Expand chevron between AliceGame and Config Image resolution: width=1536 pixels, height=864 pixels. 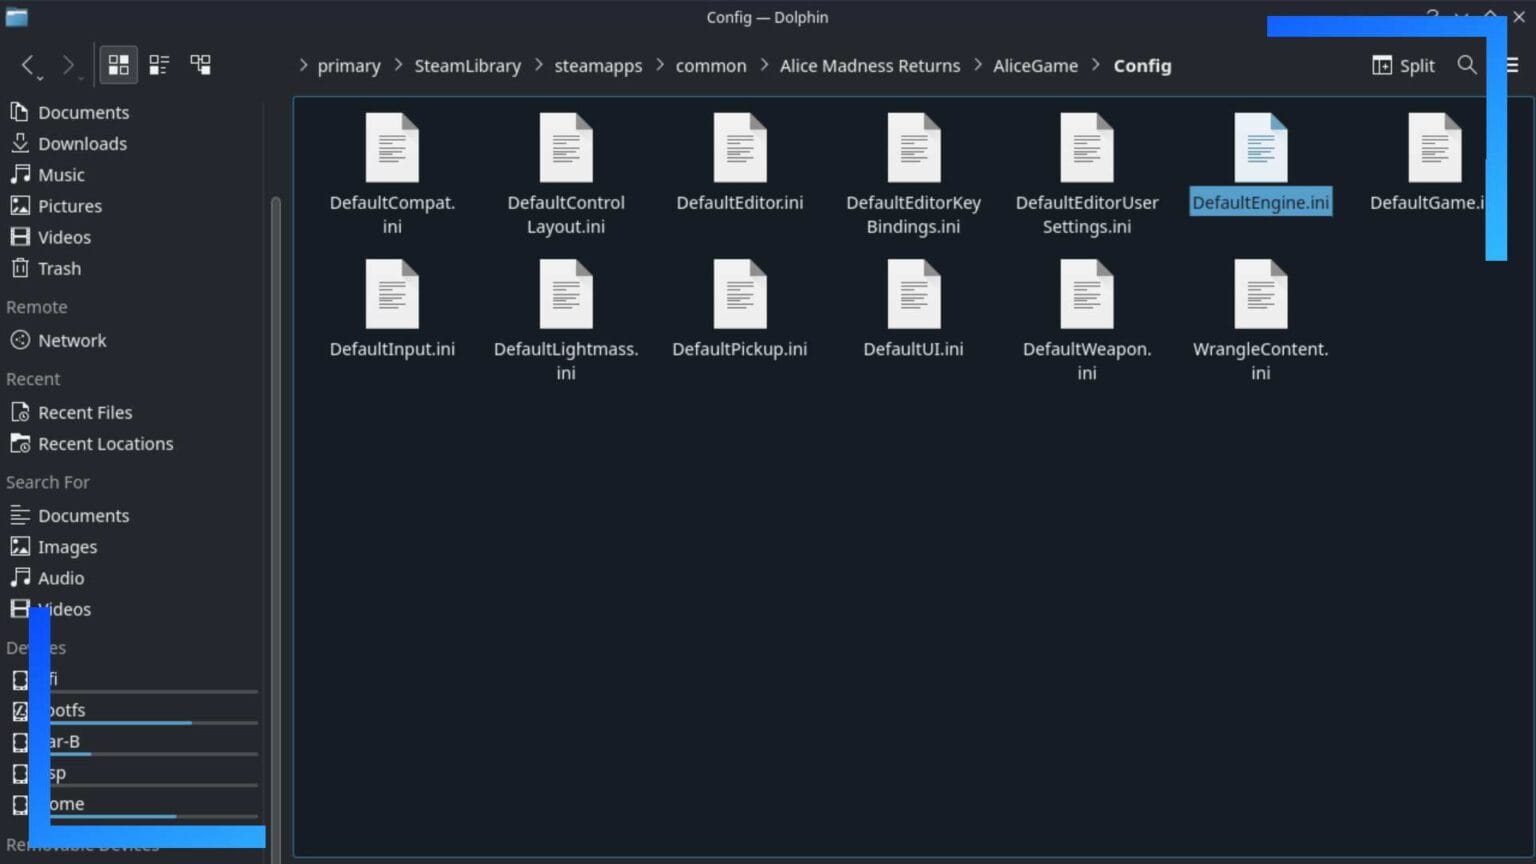(1096, 65)
